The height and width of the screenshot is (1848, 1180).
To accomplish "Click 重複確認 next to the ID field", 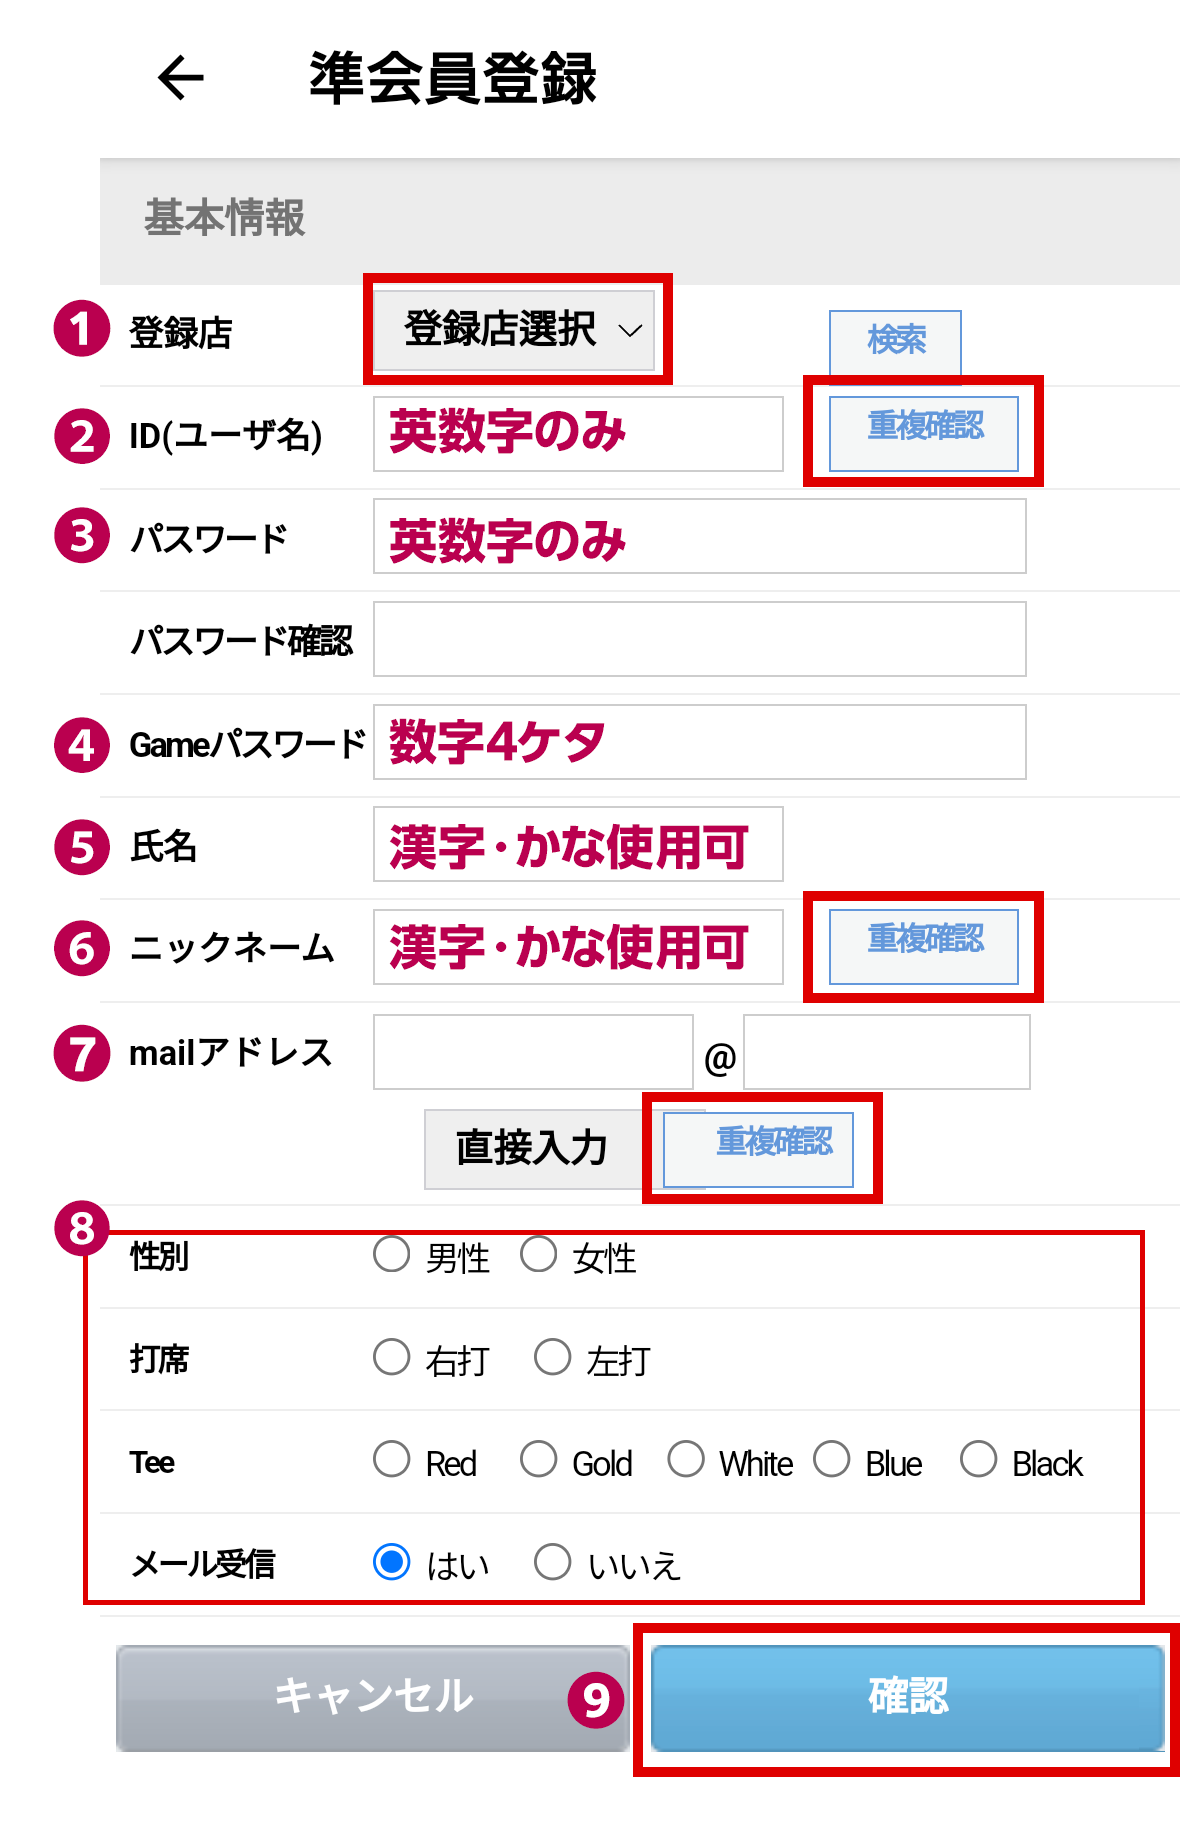I will 924,433.
